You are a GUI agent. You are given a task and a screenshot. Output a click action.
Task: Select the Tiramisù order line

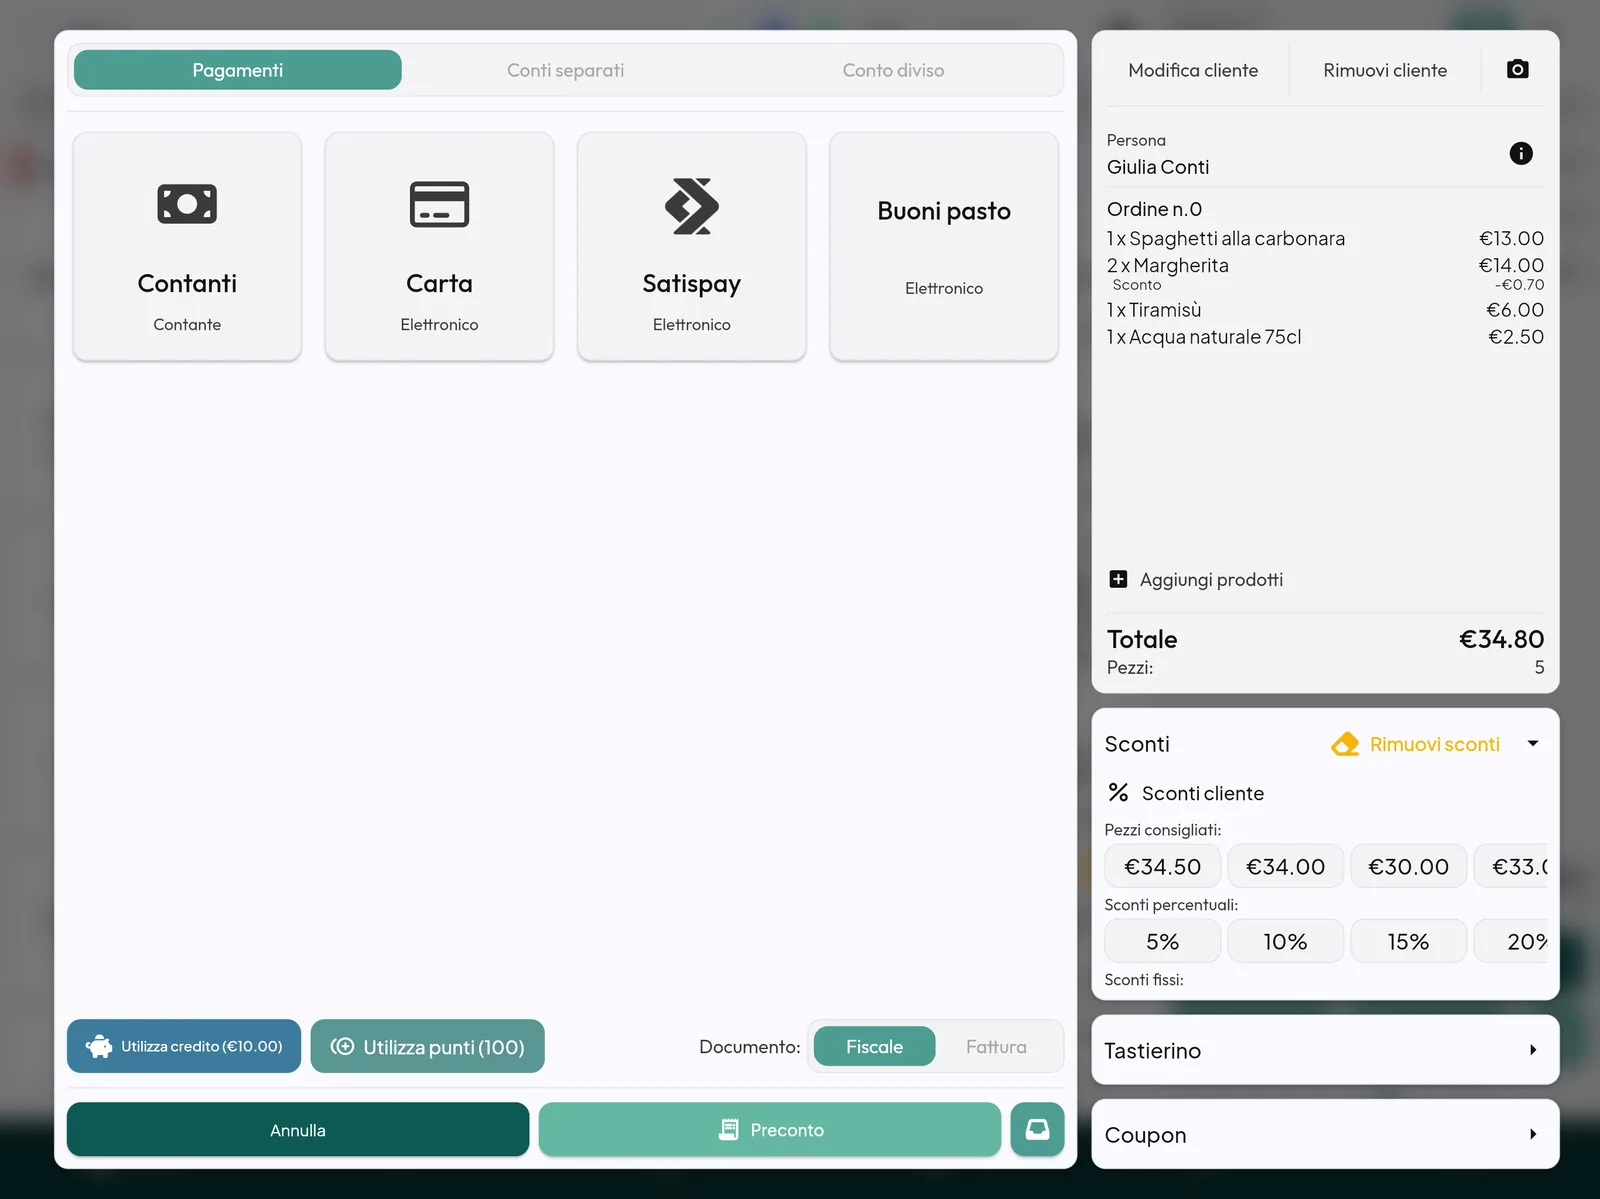tap(1325, 310)
